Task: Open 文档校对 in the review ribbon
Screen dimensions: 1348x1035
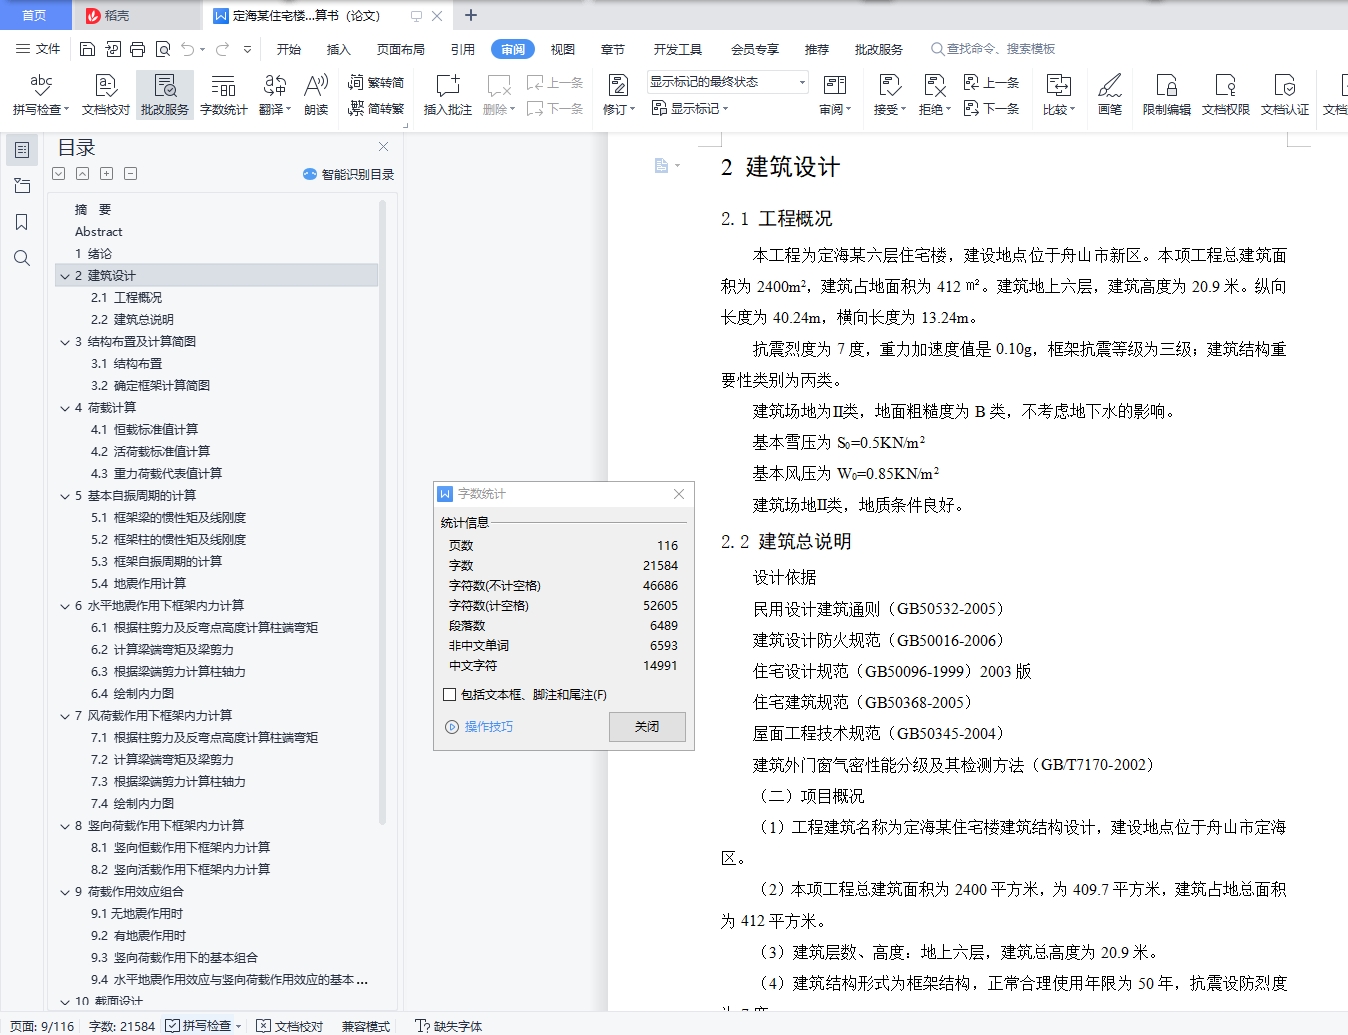Action: [x=106, y=95]
